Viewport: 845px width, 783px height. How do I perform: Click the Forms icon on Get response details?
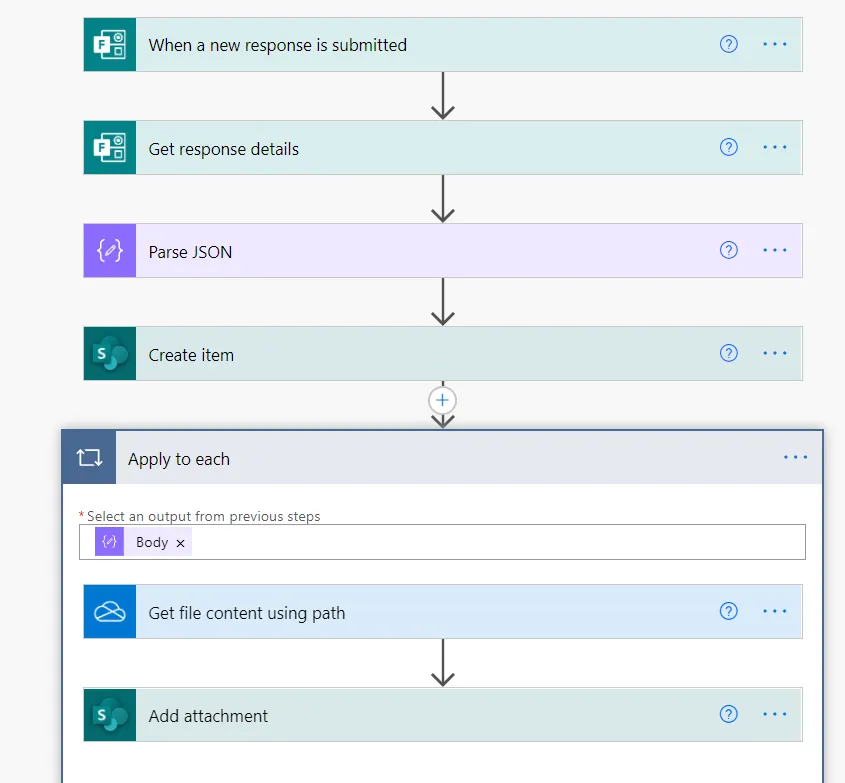[x=109, y=147]
